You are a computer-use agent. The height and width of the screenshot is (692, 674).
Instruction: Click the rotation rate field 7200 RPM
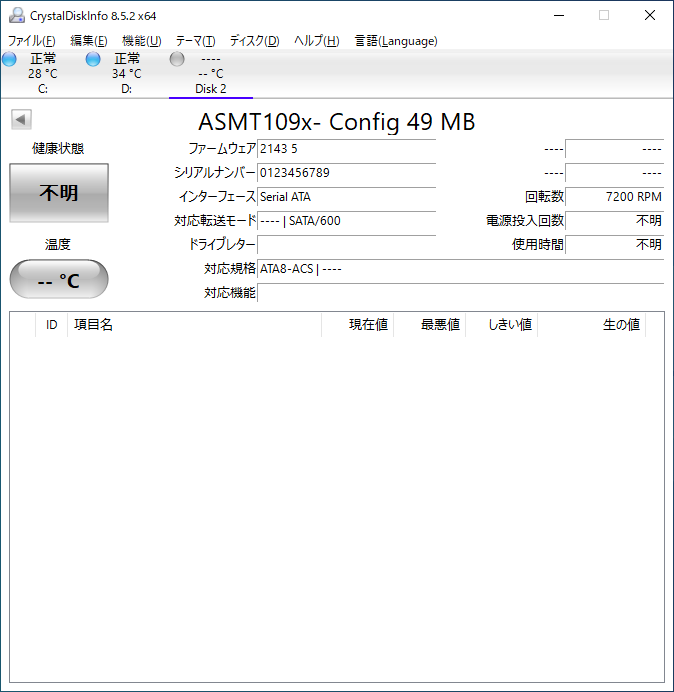[614, 197]
